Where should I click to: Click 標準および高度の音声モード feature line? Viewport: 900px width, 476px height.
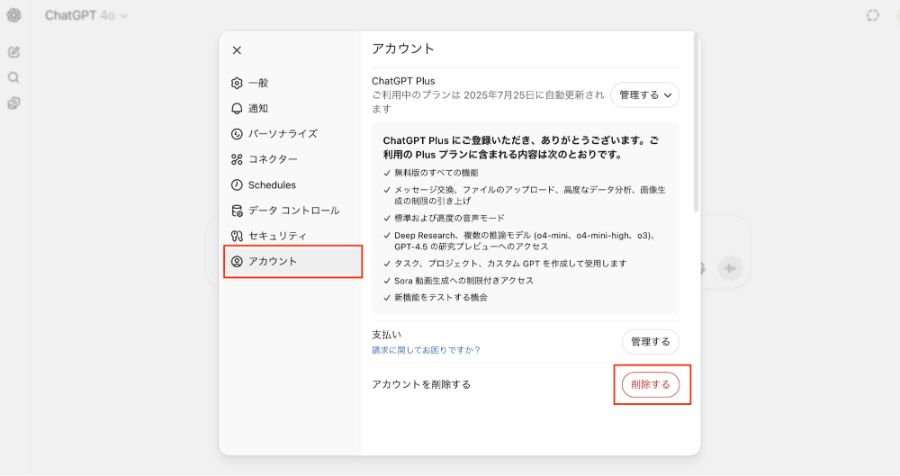[449, 218]
